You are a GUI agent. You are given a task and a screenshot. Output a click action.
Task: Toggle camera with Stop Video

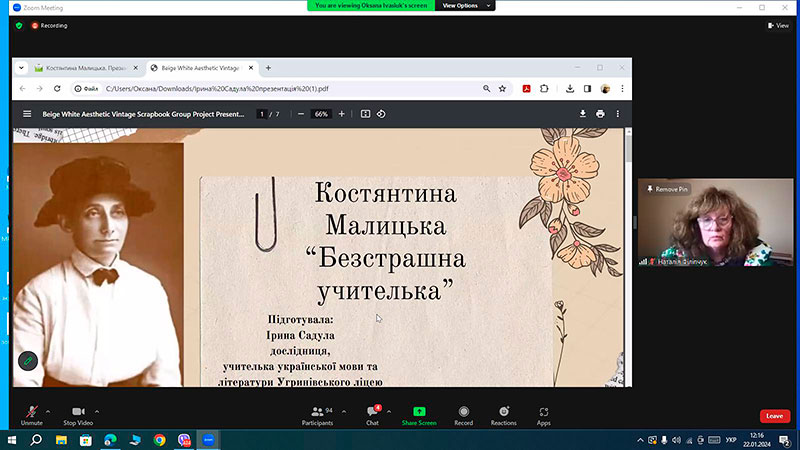tap(78, 415)
